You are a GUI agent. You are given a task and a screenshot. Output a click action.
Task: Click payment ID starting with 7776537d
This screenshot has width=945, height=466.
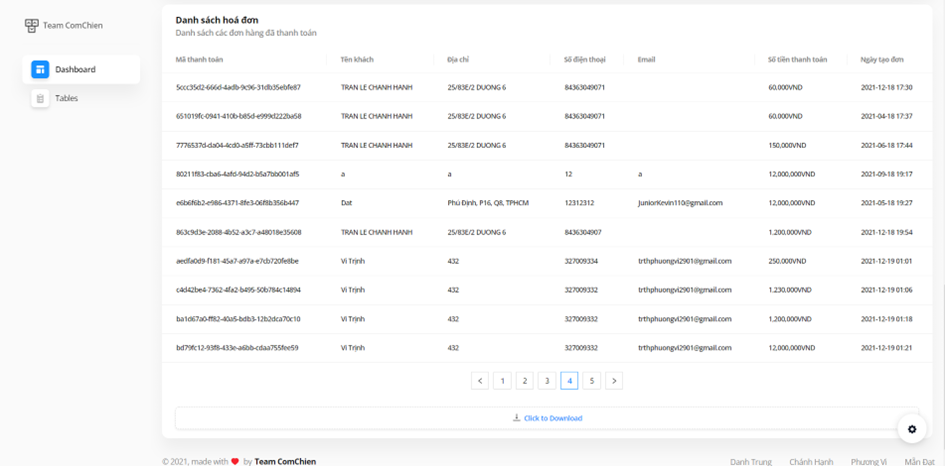click(237, 145)
